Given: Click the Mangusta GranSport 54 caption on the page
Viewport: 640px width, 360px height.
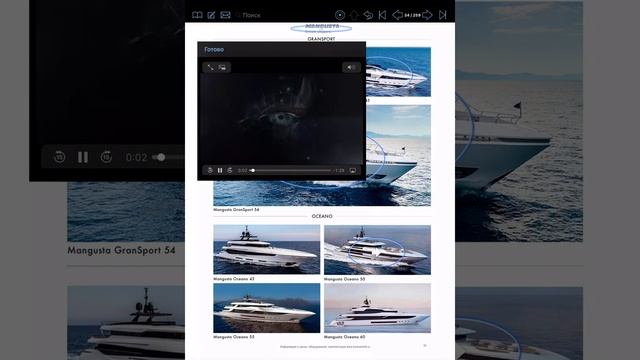Looking at the screenshot, I should (x=236, y=209).
